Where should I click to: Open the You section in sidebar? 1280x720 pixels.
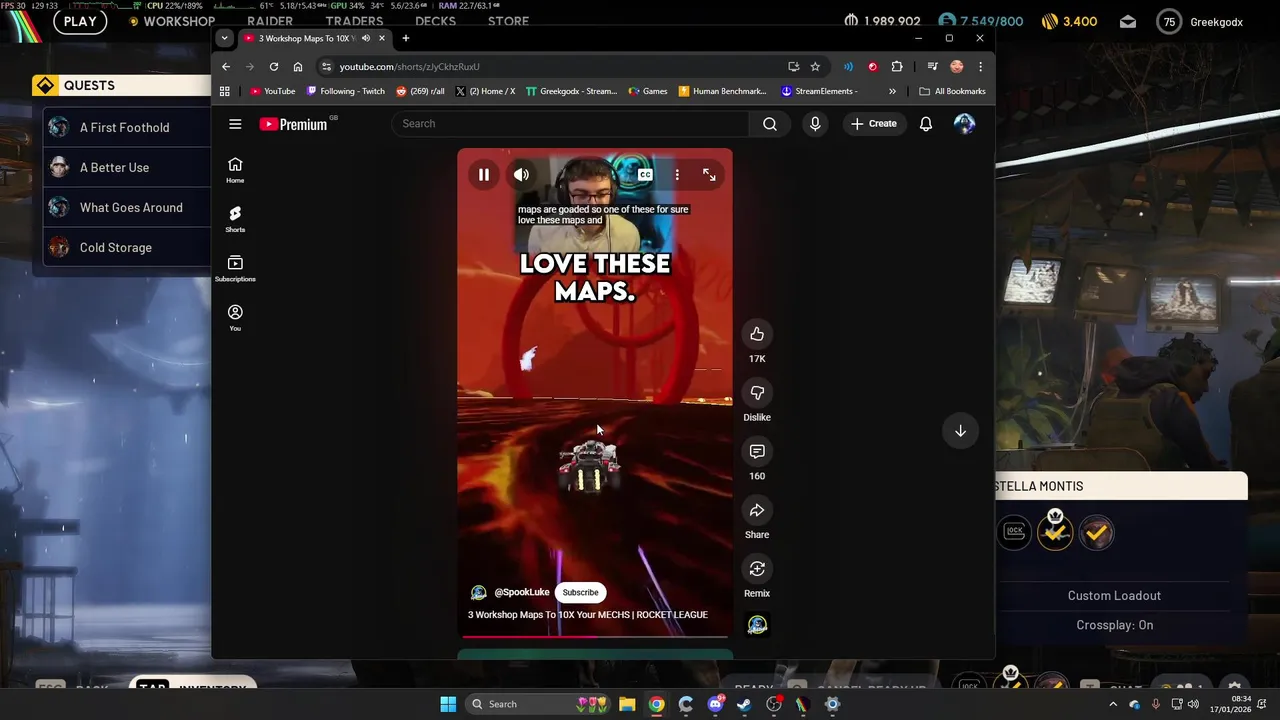coord(235,318)
